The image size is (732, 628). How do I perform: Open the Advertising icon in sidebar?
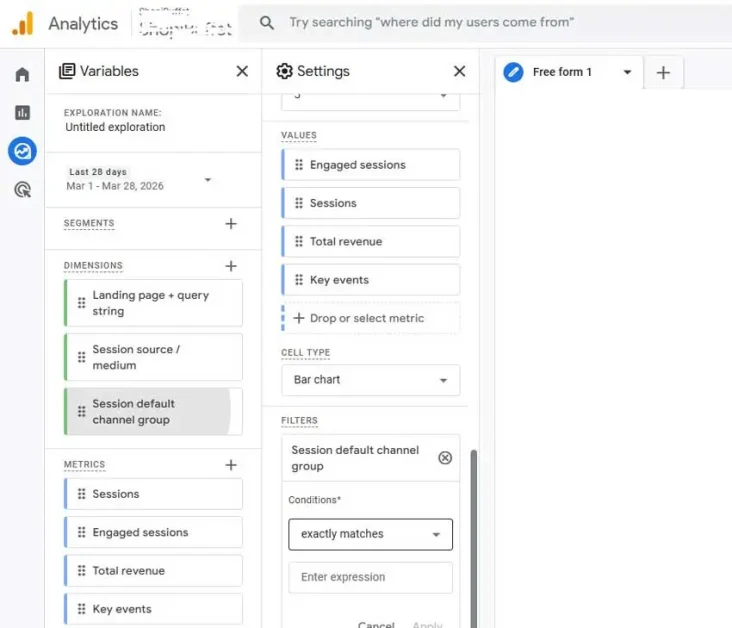tap(22, 189)
